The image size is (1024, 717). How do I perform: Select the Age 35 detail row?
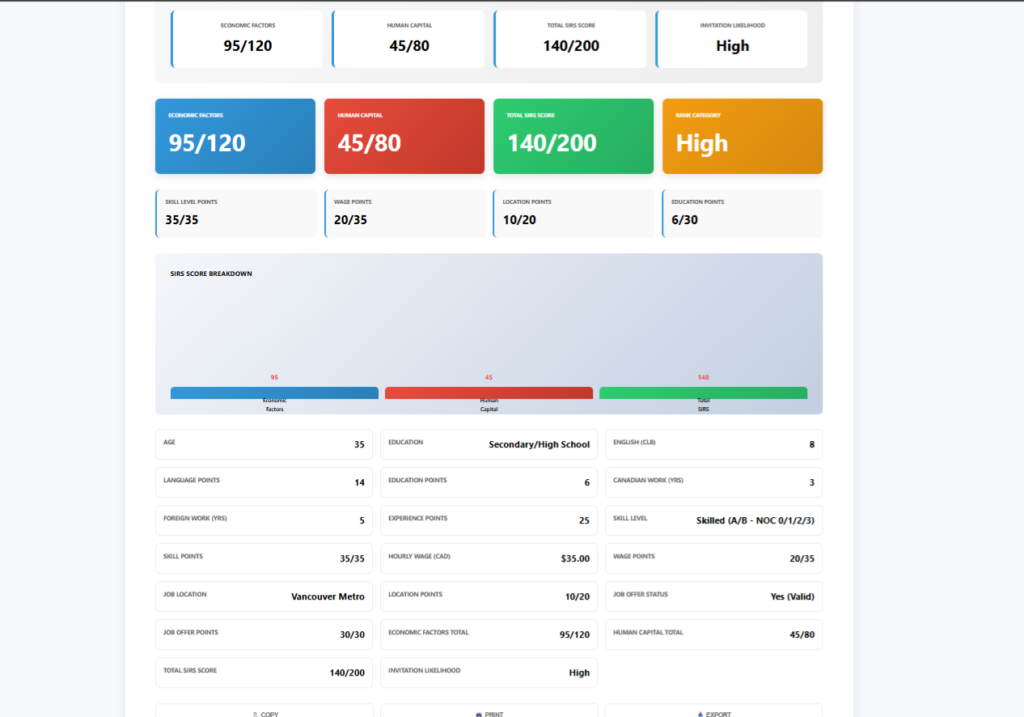264,444
